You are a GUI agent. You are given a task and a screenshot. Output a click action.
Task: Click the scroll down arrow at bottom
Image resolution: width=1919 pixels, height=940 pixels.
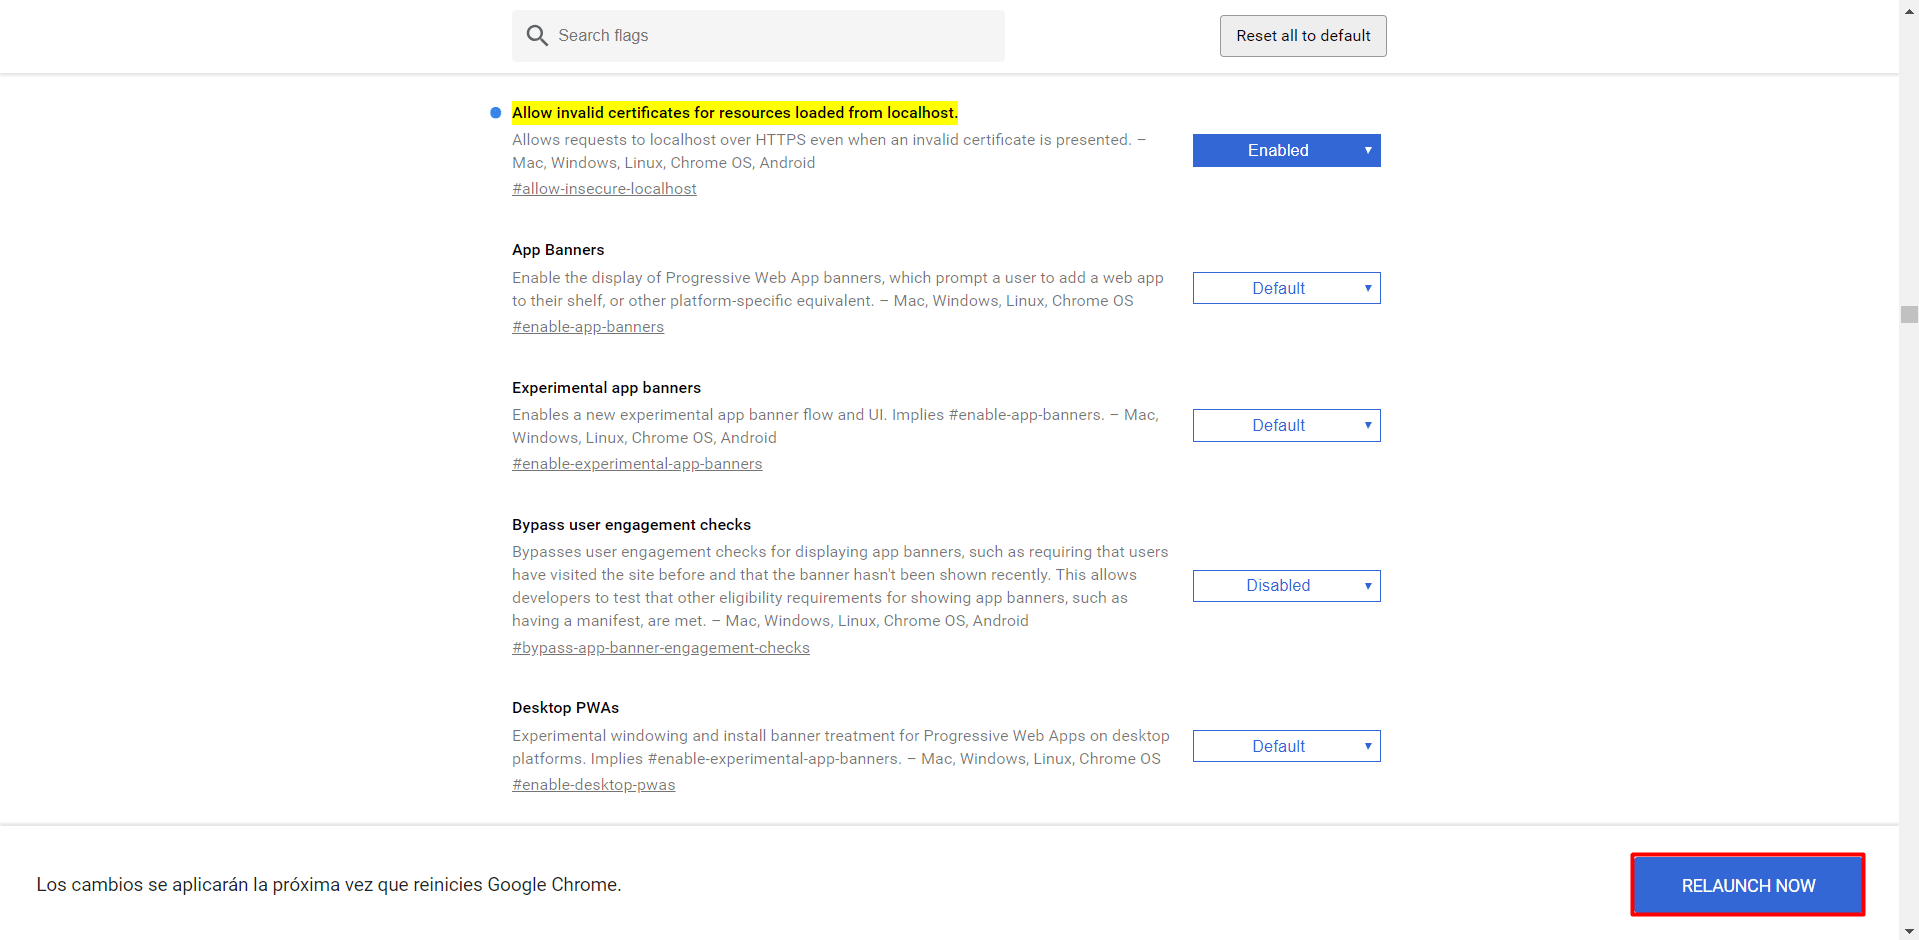click(x=1909, y=932)
